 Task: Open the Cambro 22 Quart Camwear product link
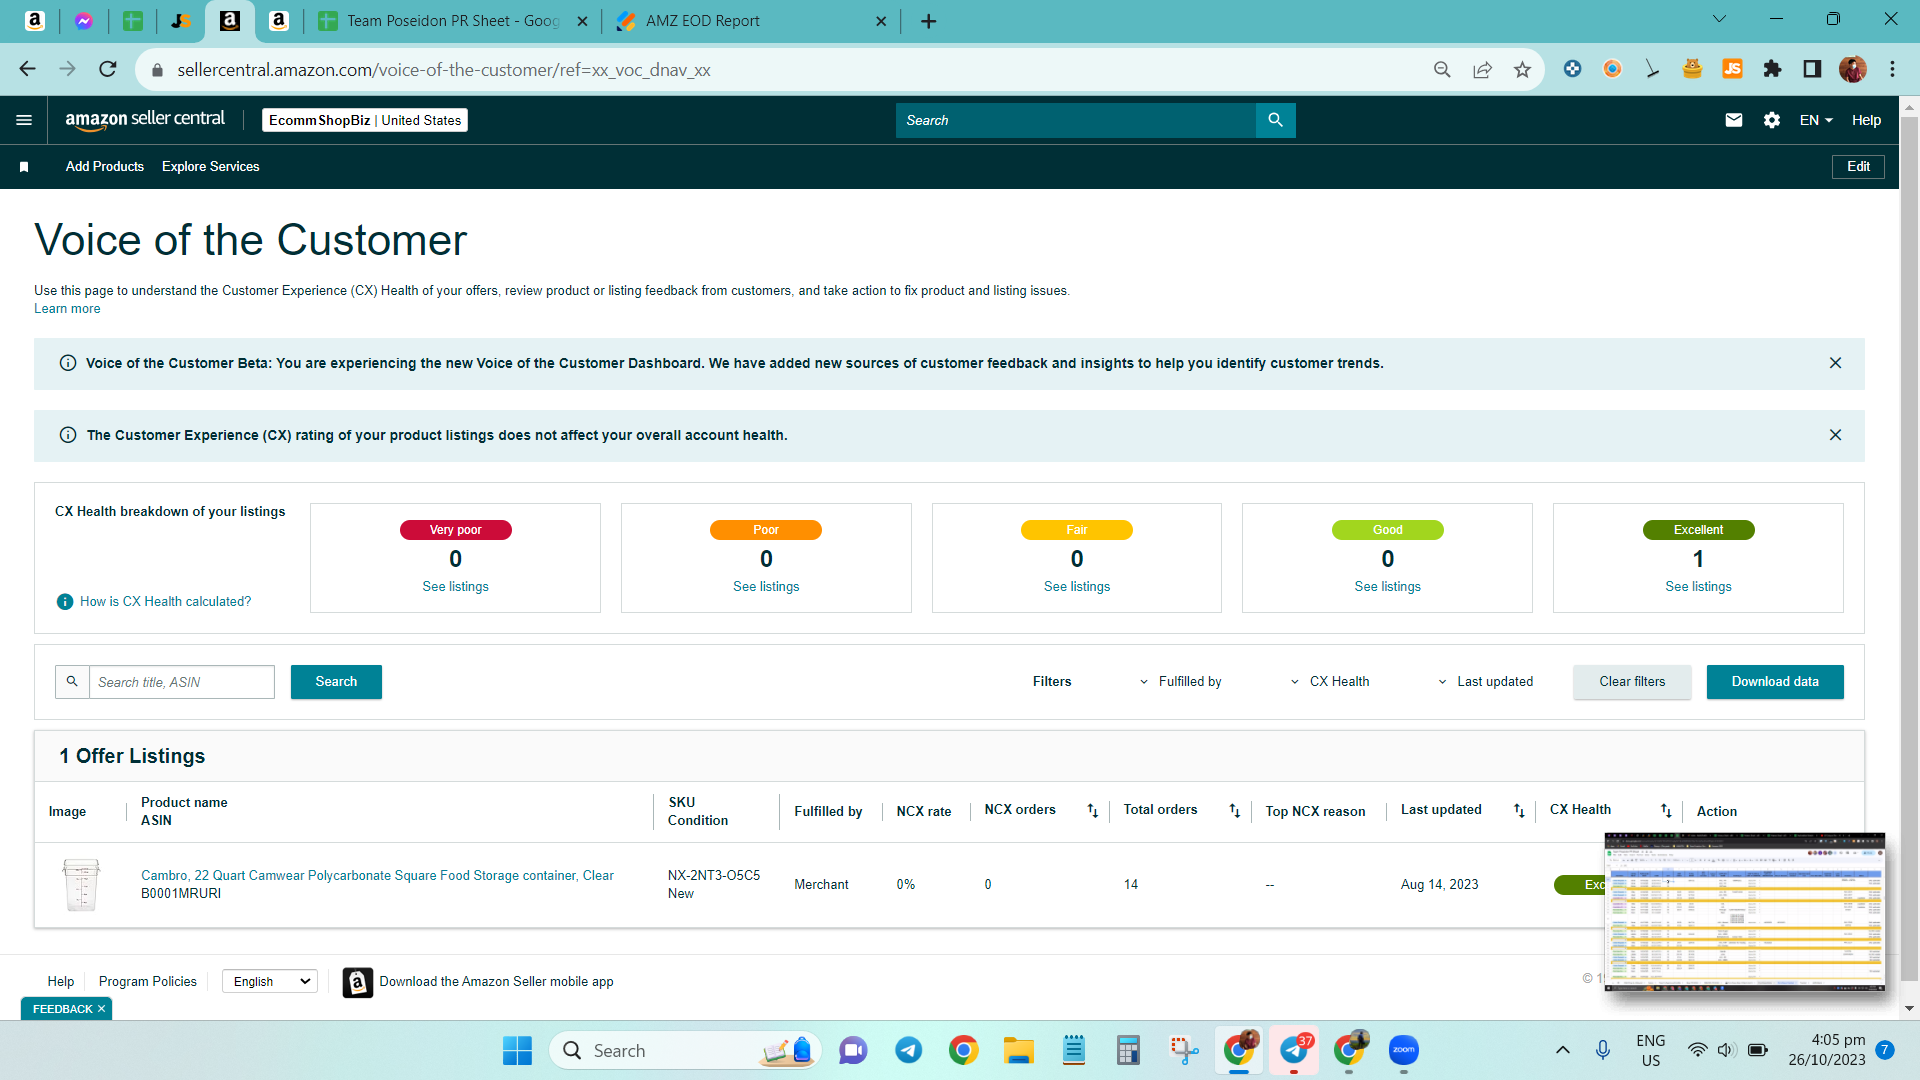click(377, 875)
